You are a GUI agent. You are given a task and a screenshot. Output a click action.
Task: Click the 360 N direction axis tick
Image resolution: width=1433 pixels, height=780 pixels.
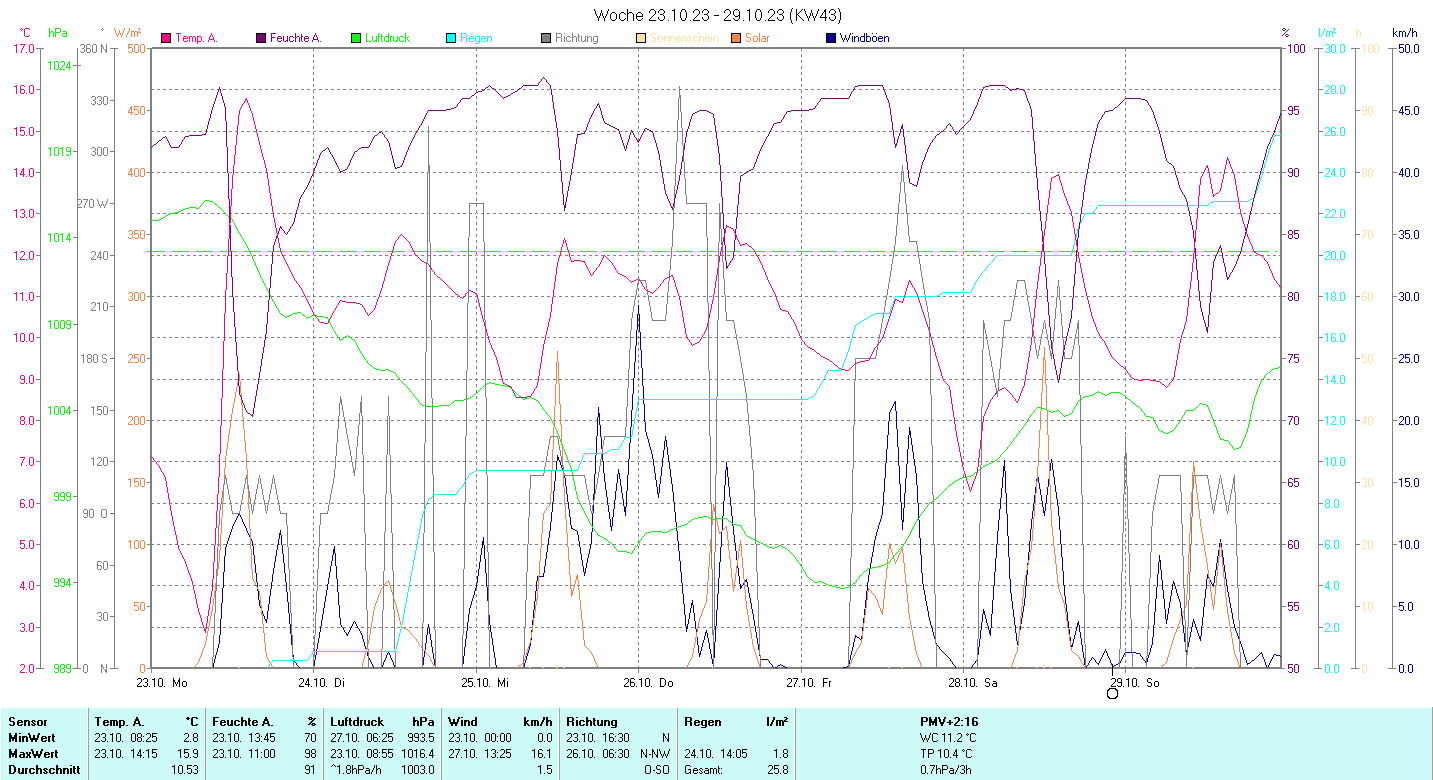tap(95, 48)
